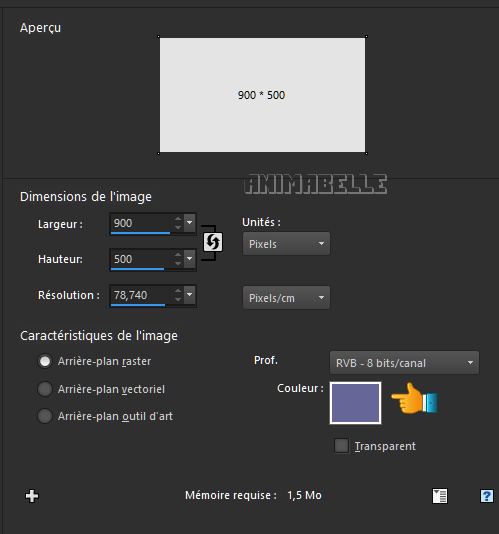The height and width of the screenshot is (534, 499).
Task: Open the Unités Pixels dropdown
Action: point(286,244)
